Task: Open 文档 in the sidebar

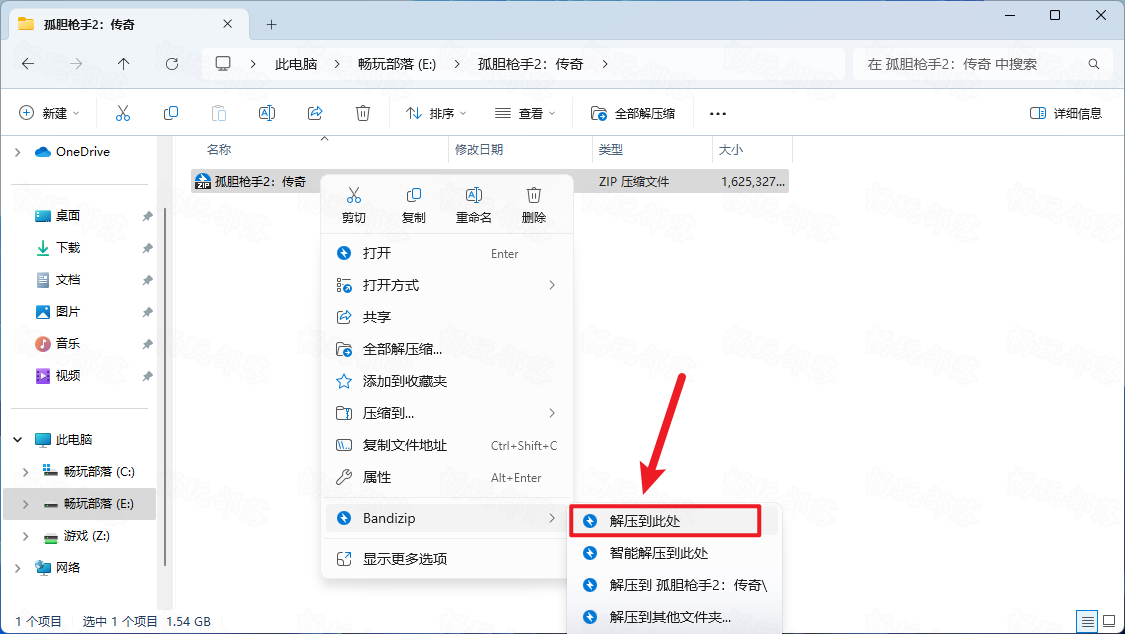Action: pyautogui.click(x=67, y=280)
